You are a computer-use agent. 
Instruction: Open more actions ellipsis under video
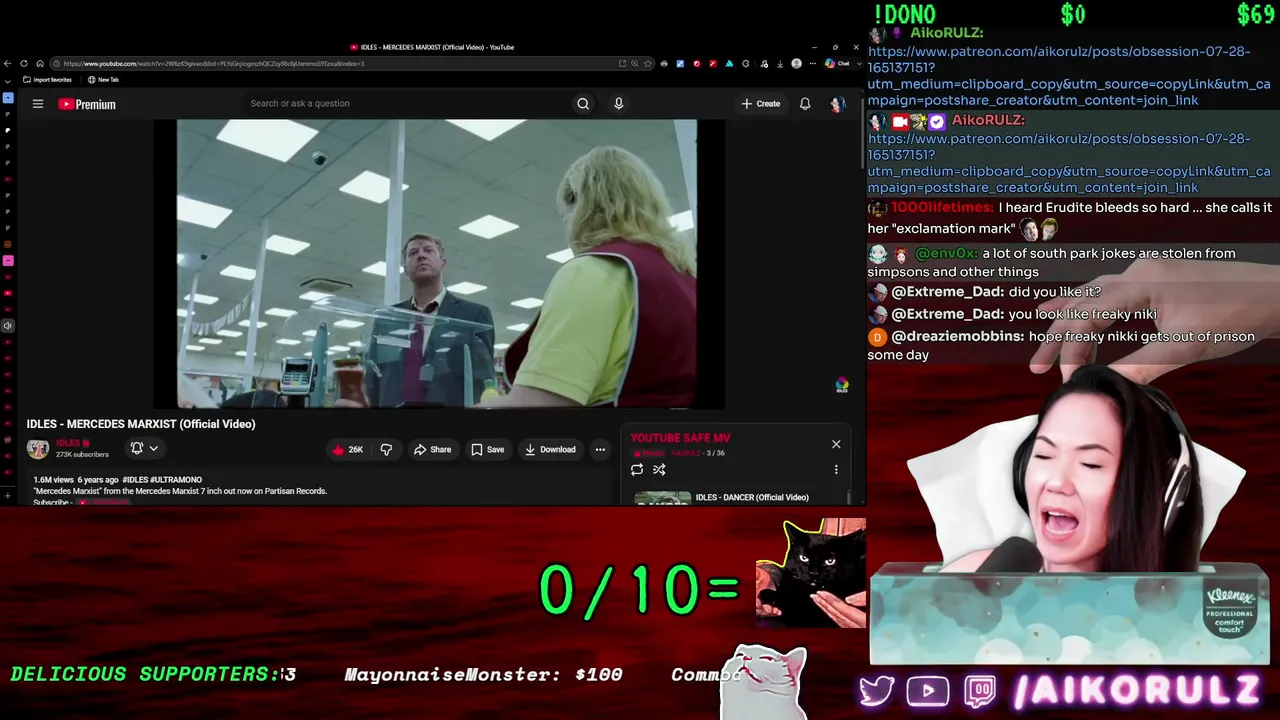coord(600,450)
